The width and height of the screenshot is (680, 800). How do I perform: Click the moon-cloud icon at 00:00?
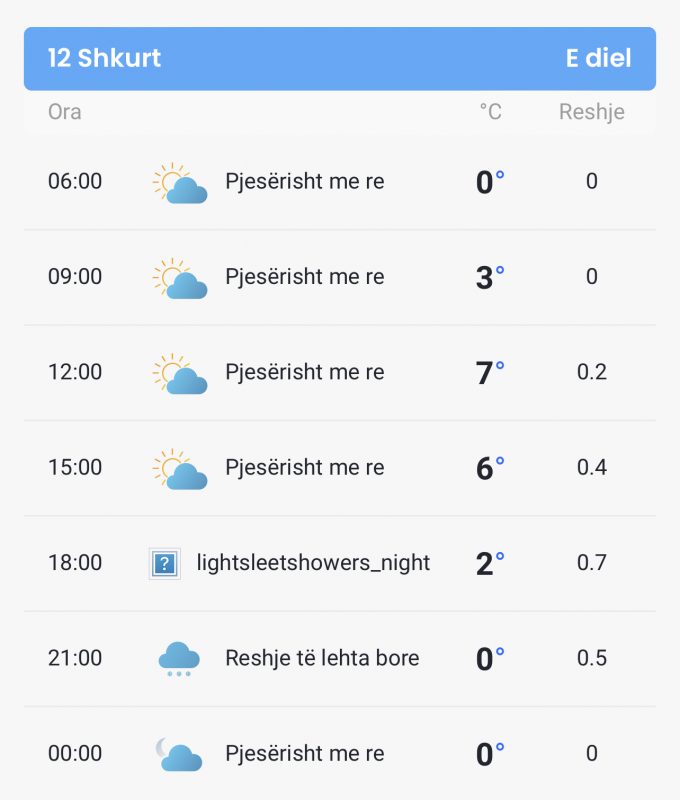(179, 754)
